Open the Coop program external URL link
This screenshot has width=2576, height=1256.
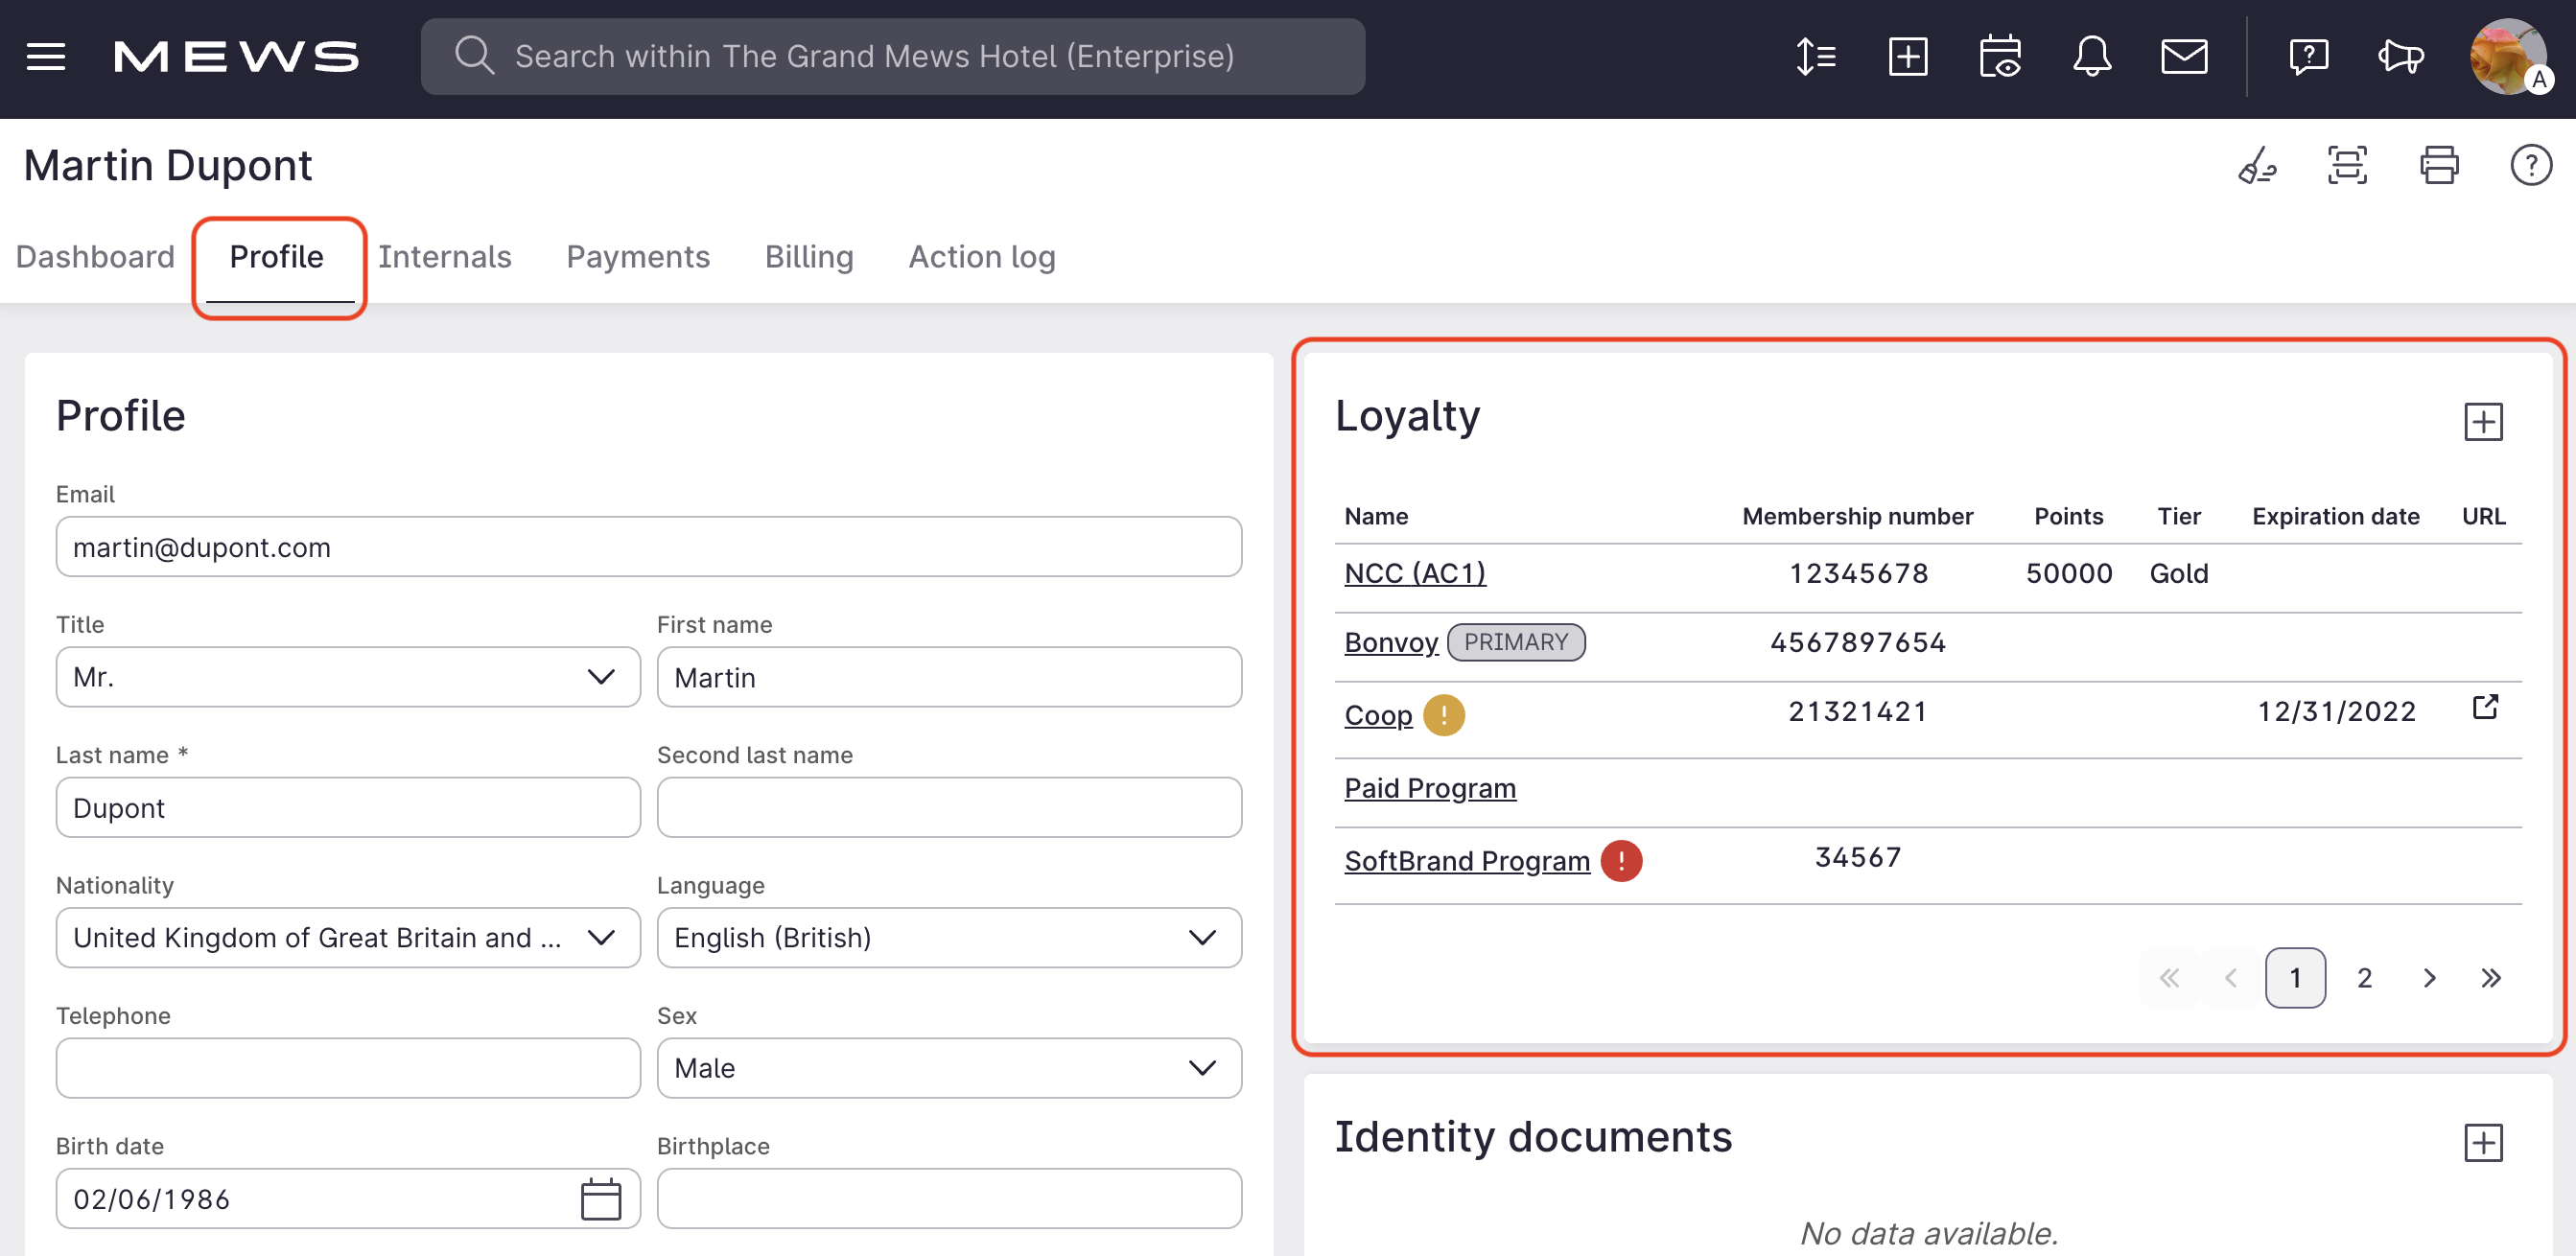(2486, 706)
